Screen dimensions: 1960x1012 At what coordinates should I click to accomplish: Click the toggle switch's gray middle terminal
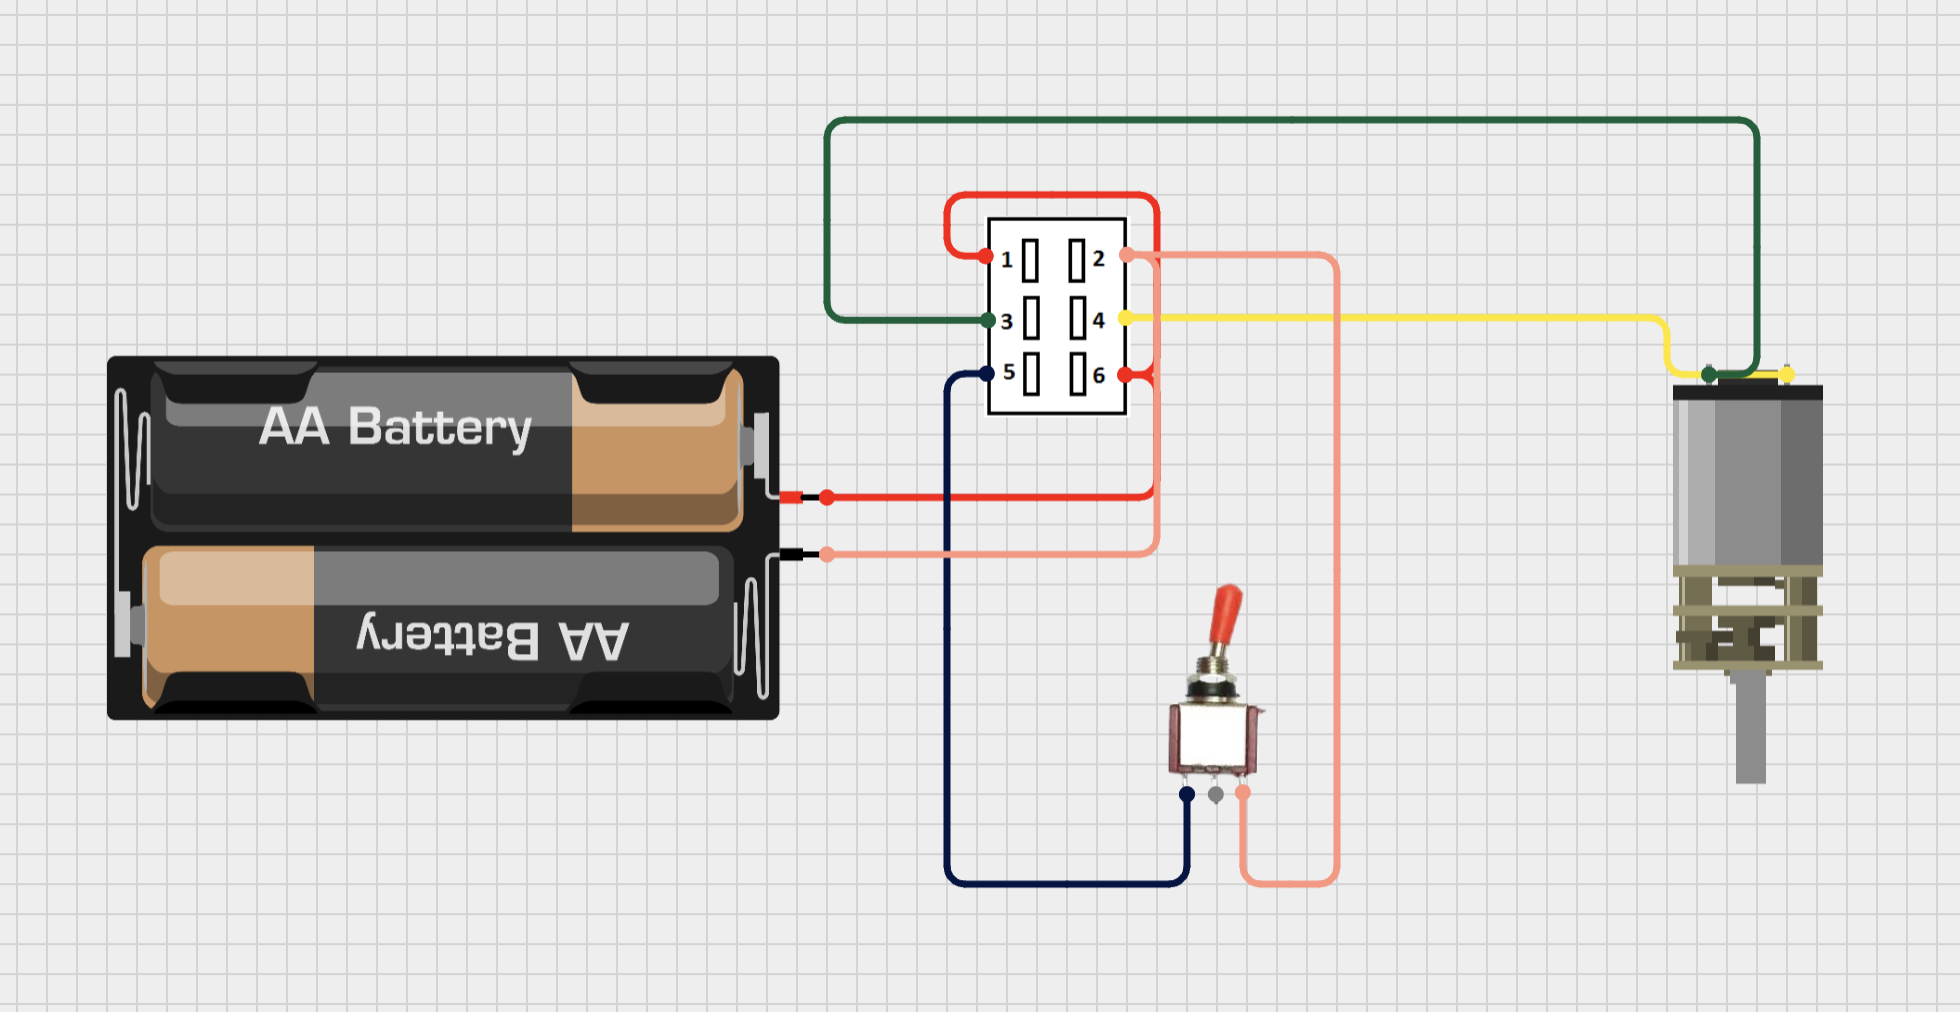point(1215,794)
